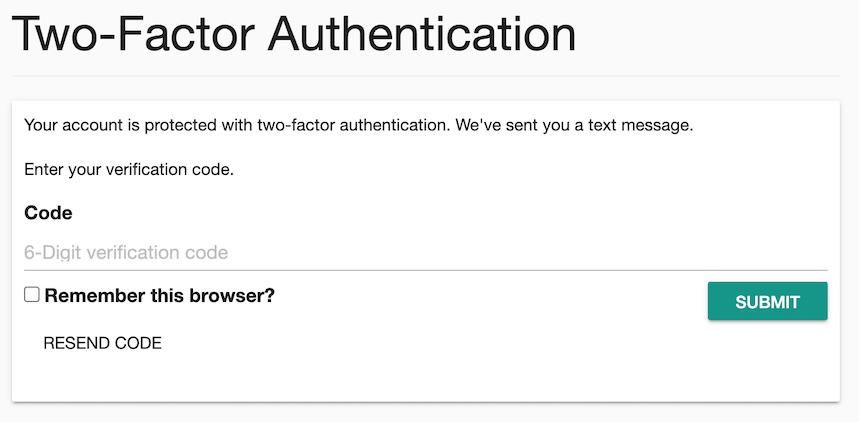This screenshot has width=859, height=422.
Task: Focus the 6-Digit verification code field
Action: point(425,253)
